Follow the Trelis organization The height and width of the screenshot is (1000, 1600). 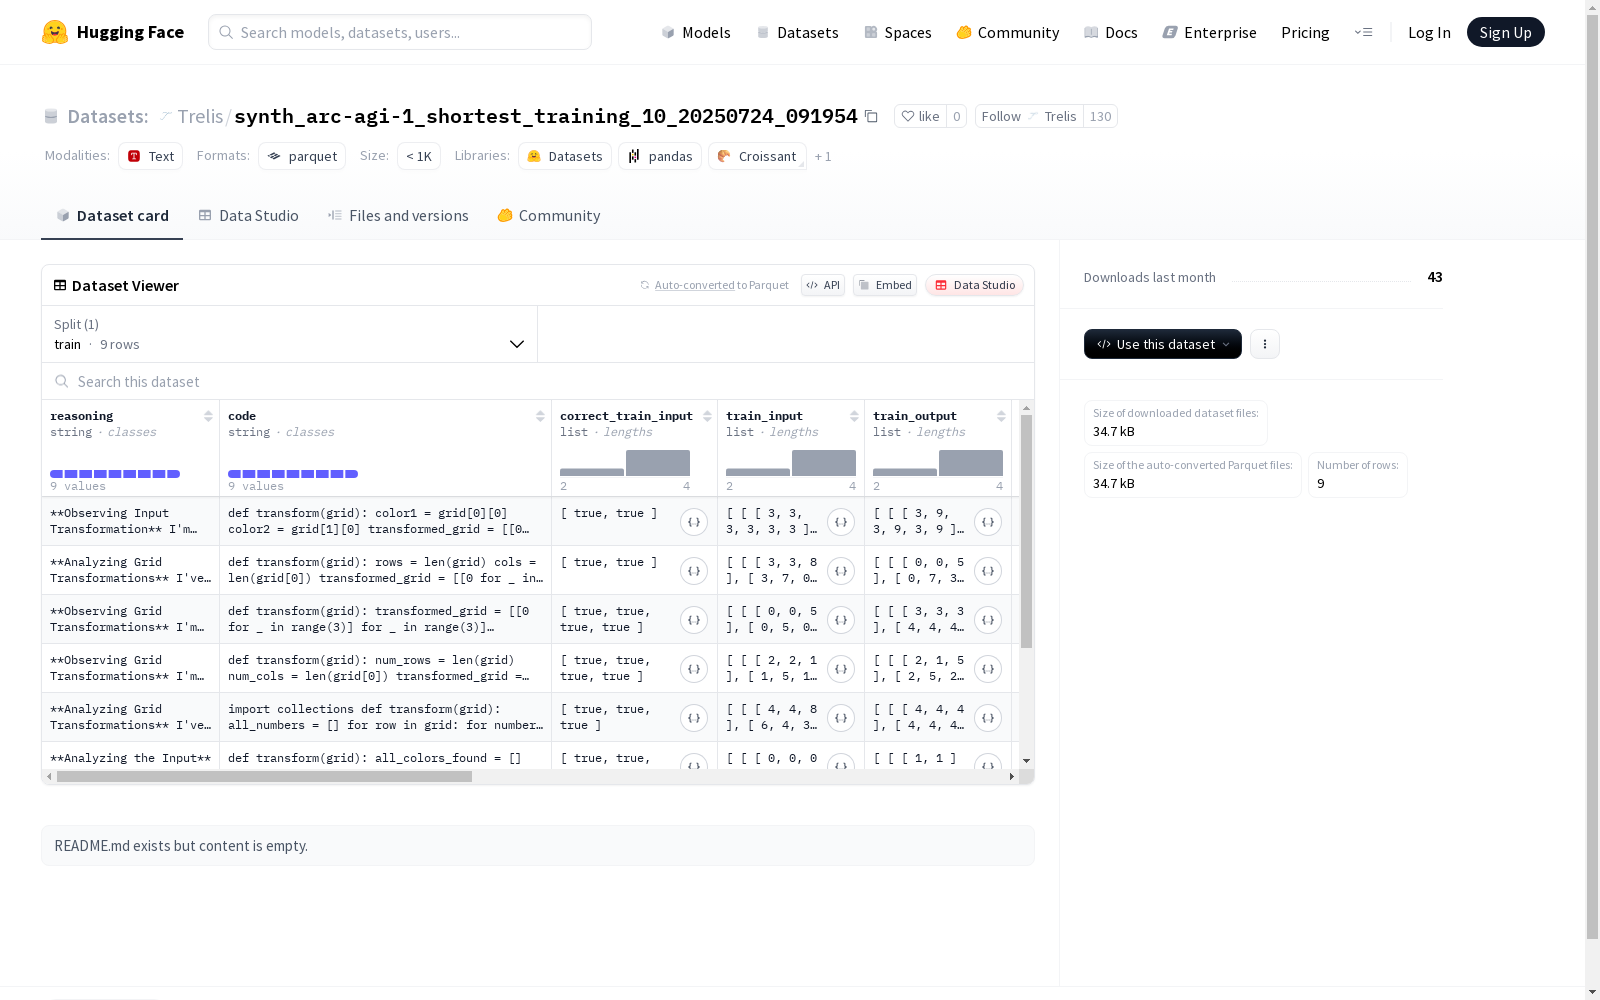pyautogui.click(x=1029, y=116)
